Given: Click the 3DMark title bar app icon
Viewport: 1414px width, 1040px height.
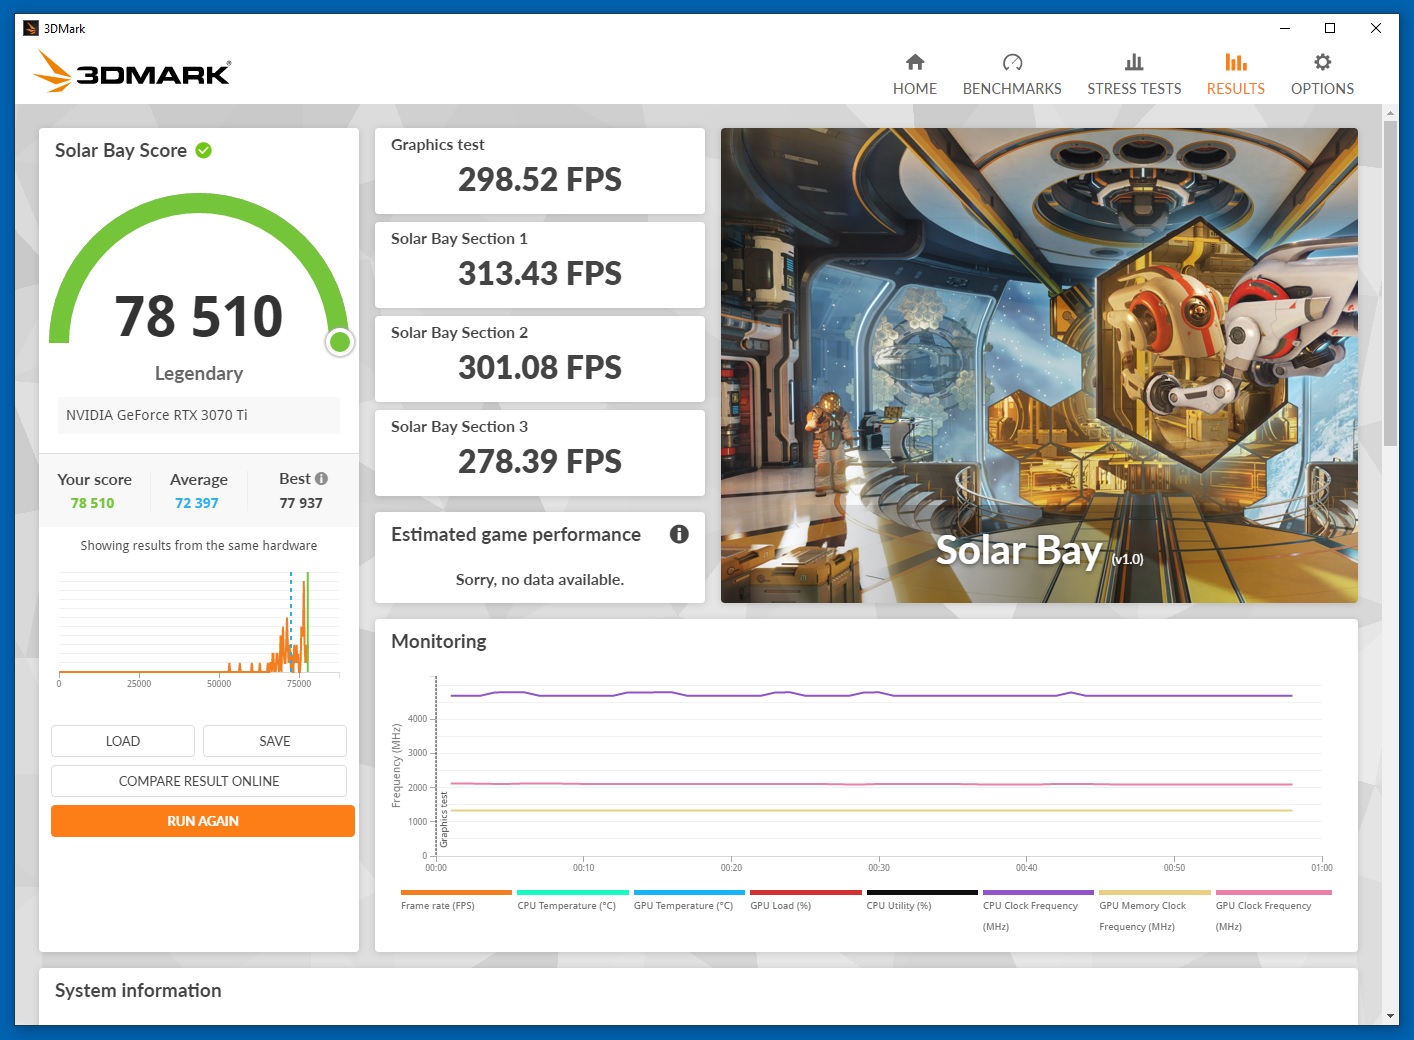Looking at the screenshot, I should pyautogui.click(x=31, y=28).
